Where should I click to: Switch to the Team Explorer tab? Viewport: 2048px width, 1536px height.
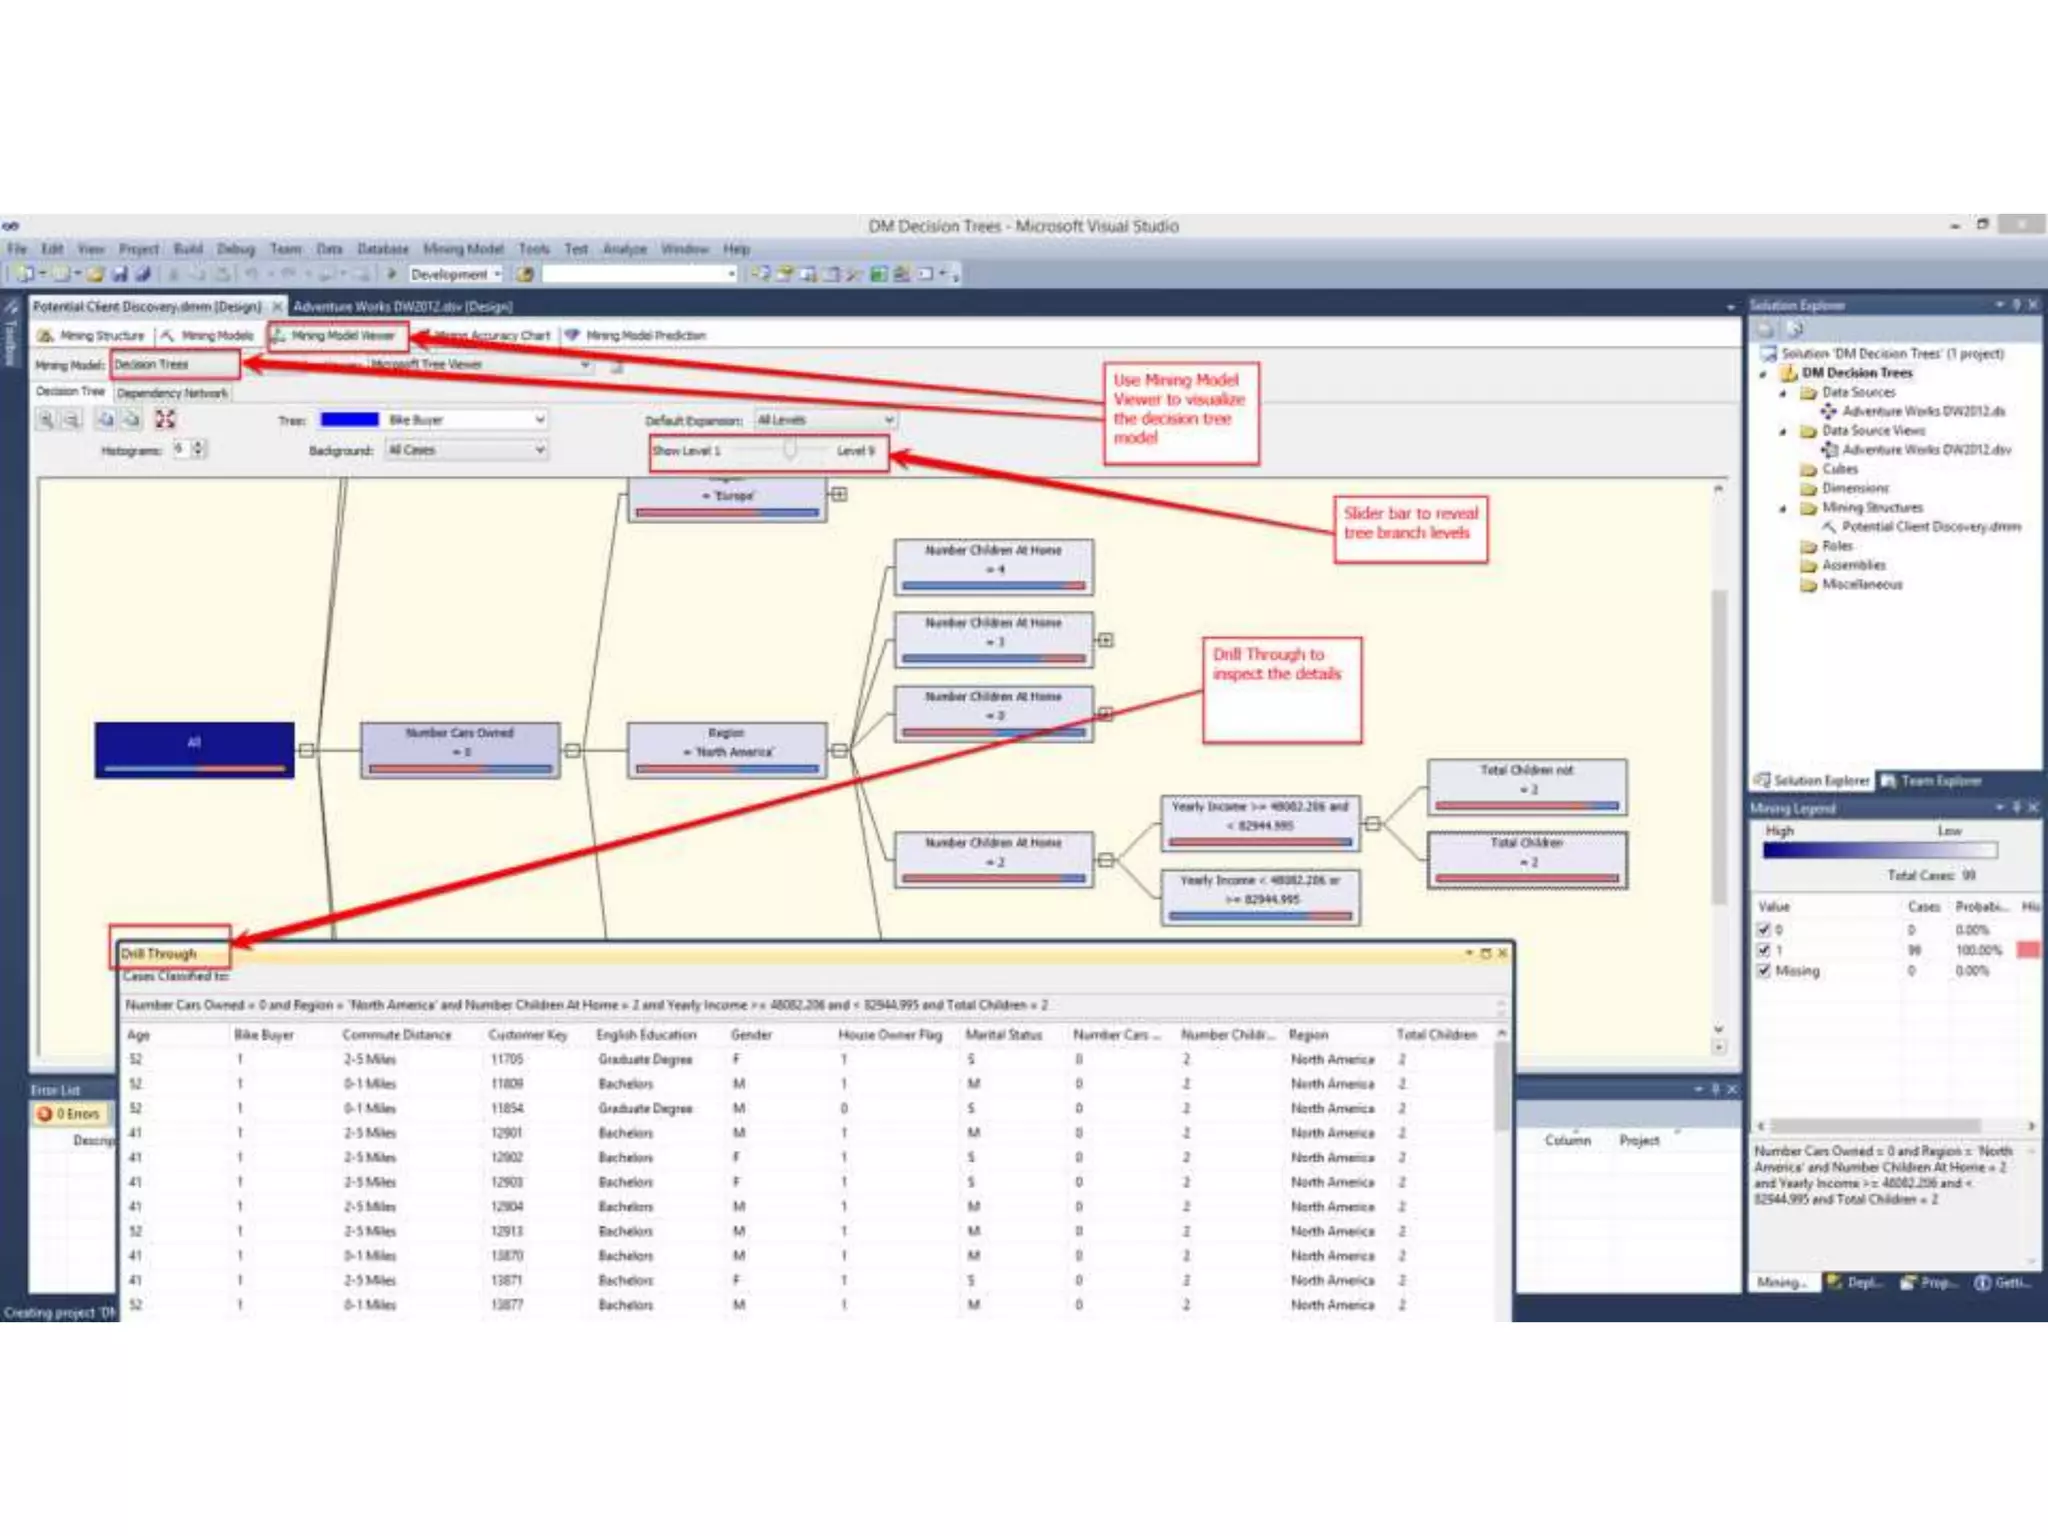[x=1932, y=780]
